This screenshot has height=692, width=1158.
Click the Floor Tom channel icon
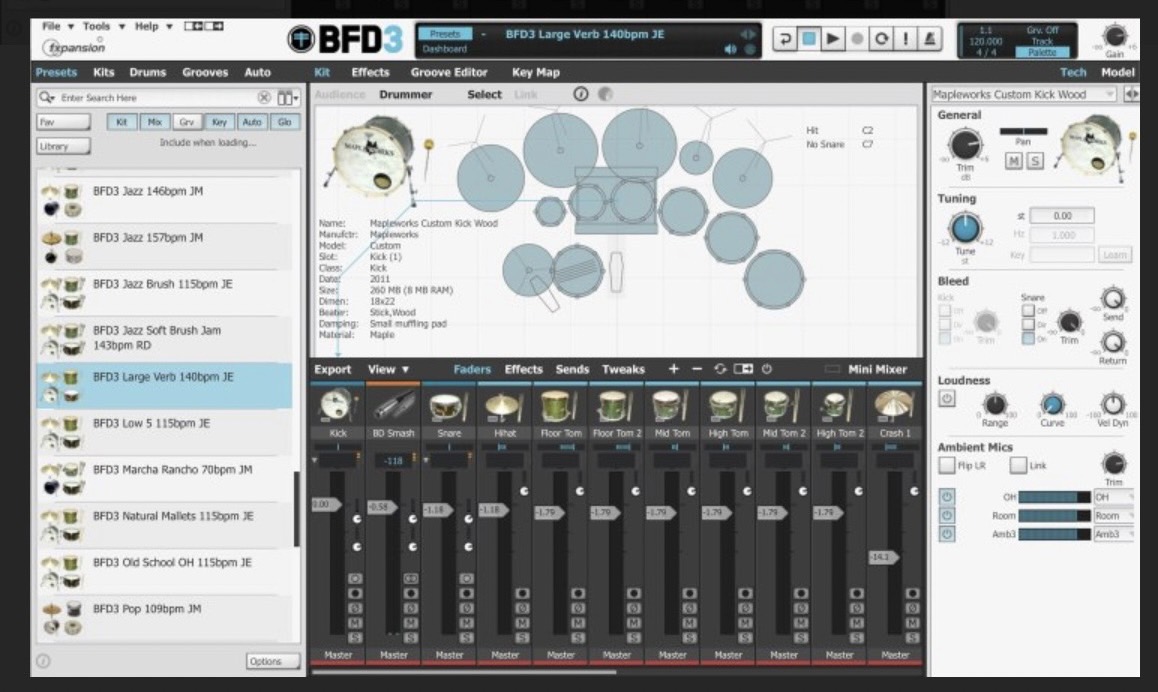point(561,405)
